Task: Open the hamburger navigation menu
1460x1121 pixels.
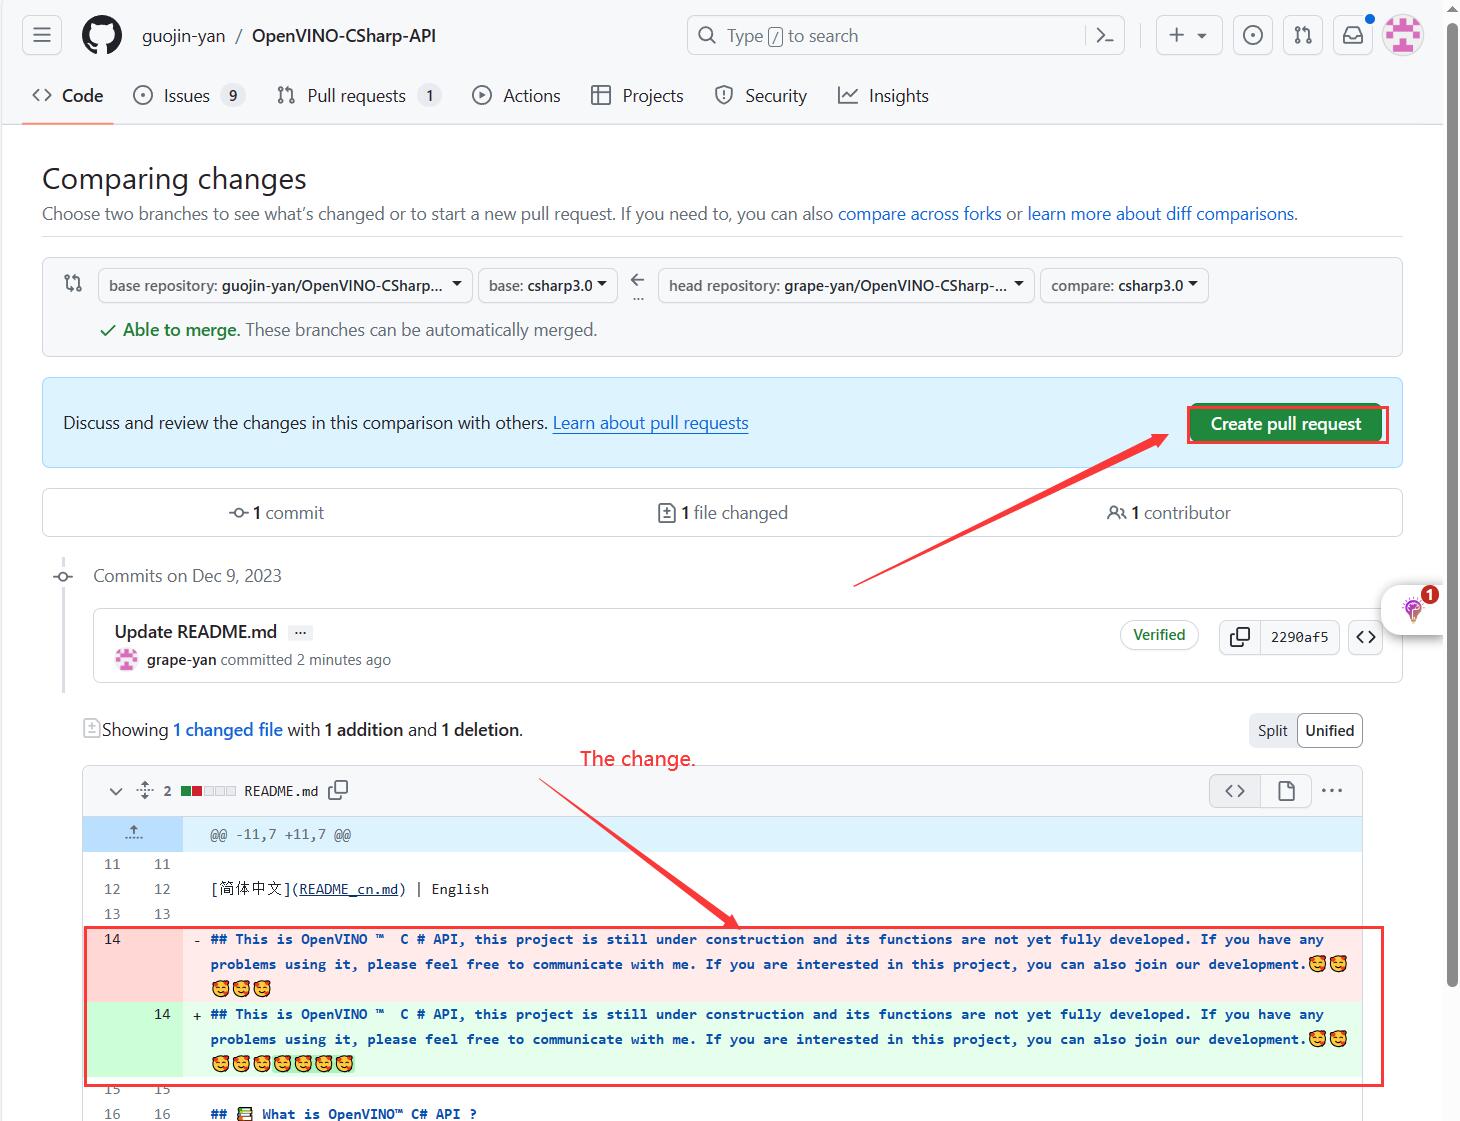Action: [42, 36]
